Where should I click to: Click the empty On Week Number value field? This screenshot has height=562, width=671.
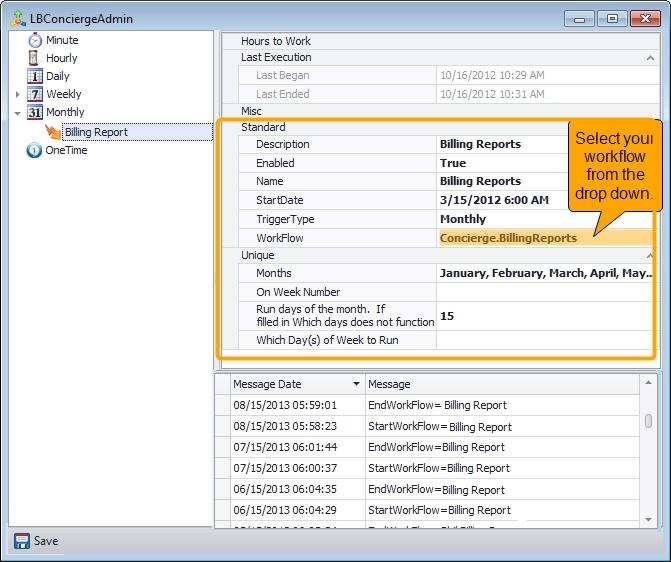(546, 292)
